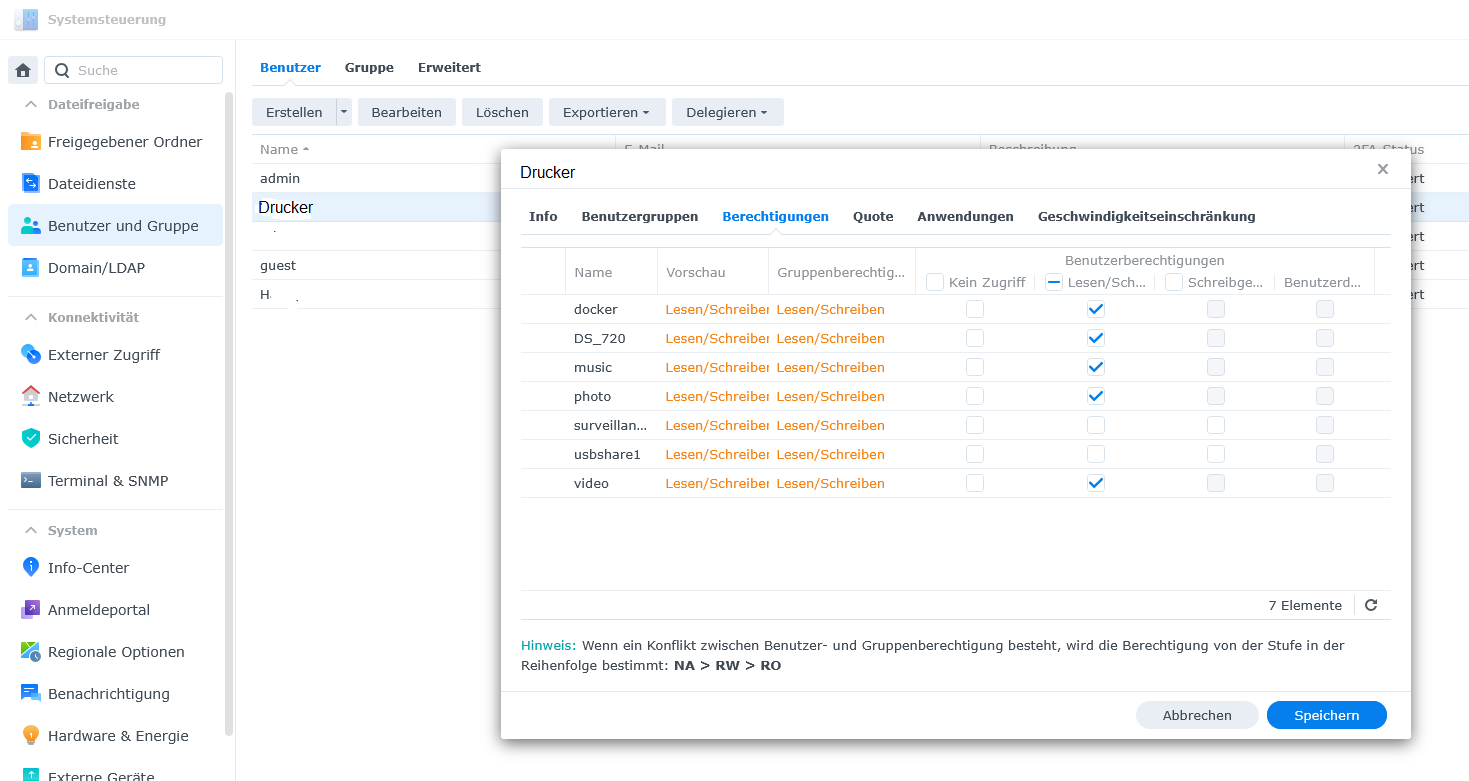Save changes with the Speichern button
The image size is (1469, 781).
click(1326, 715)
